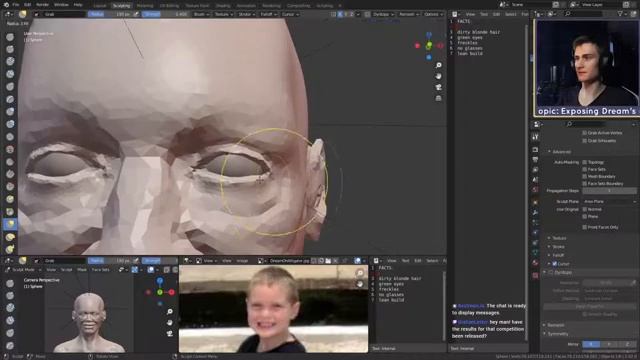Open the Texture properties tab icon
The width and height of the screenshot is (640, 360).
pos(535,276)
